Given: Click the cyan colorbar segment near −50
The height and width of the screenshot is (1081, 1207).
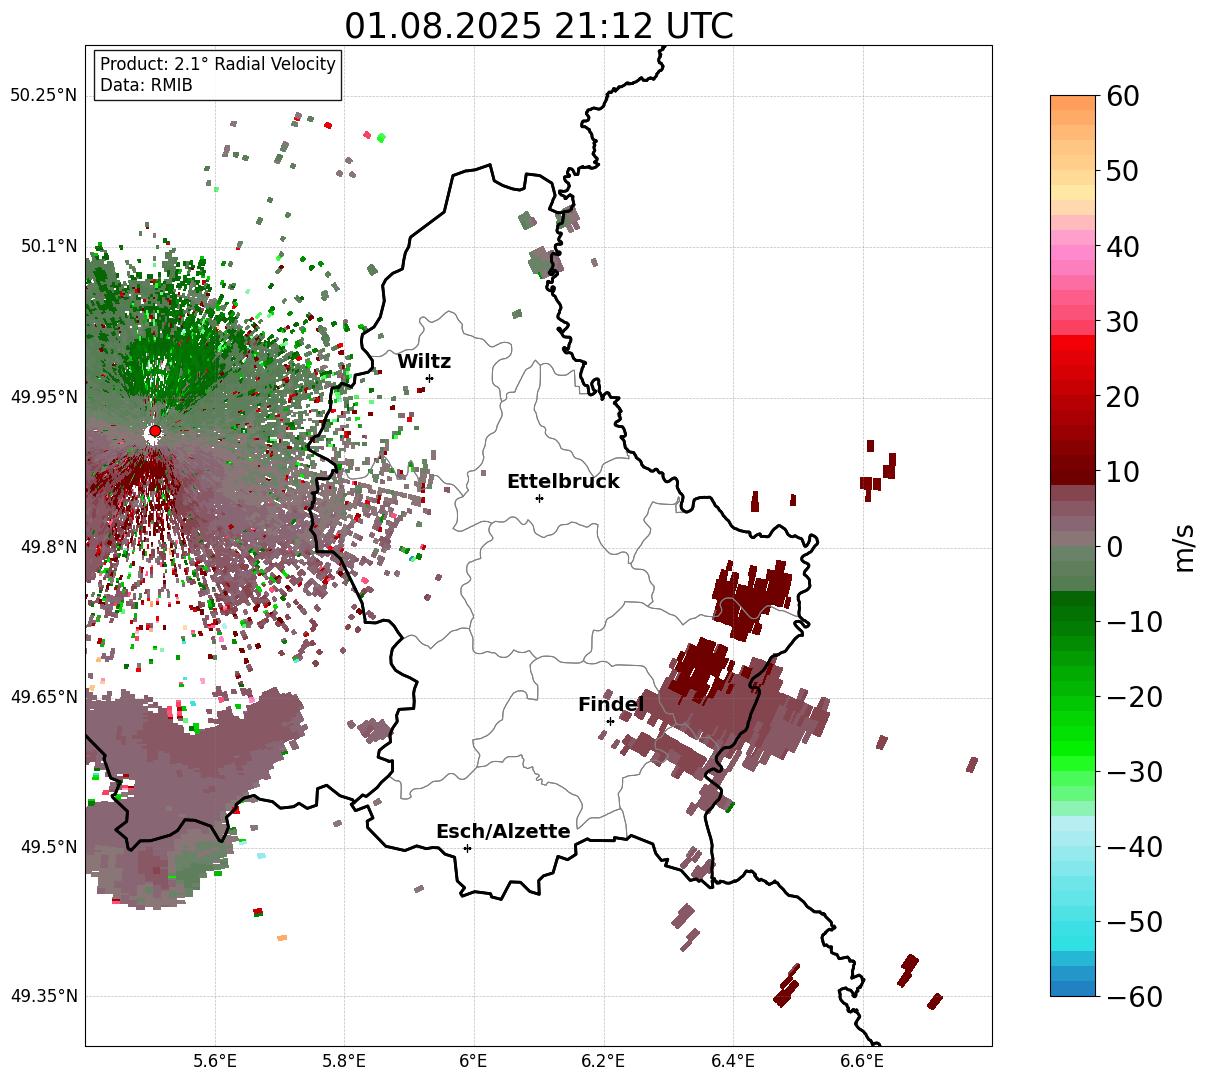Looking at the screenshot, I should (1073, 928).
